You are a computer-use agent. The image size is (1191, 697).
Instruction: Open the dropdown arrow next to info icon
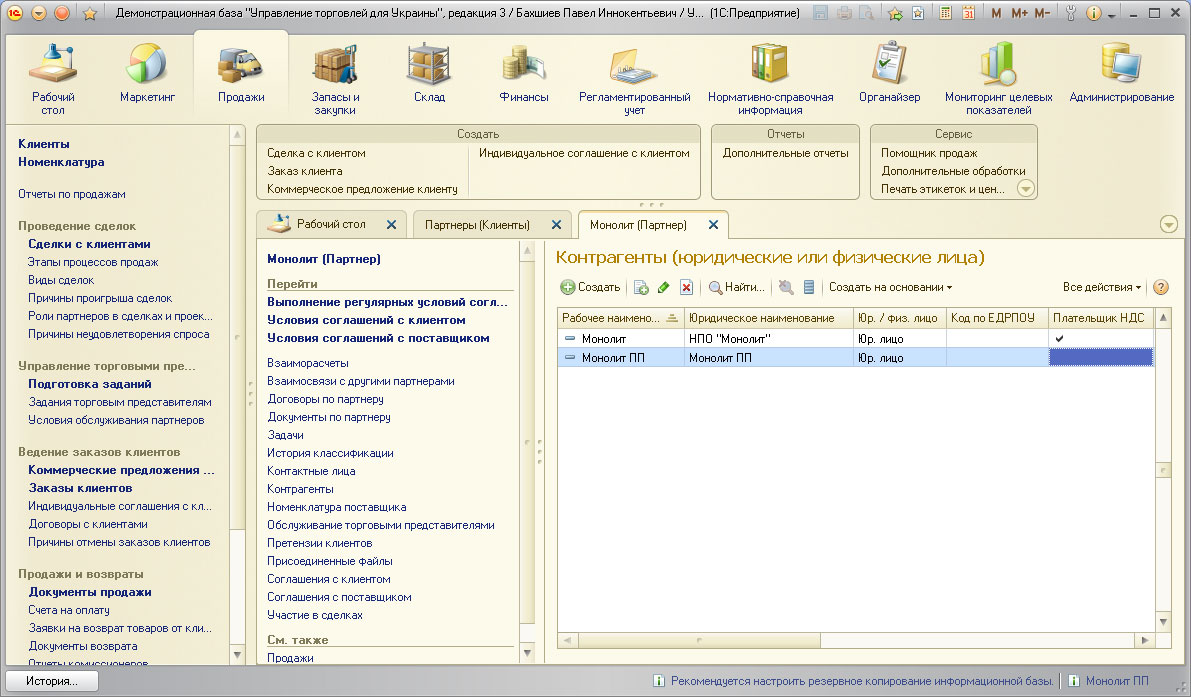click(x=1112, y=15)
